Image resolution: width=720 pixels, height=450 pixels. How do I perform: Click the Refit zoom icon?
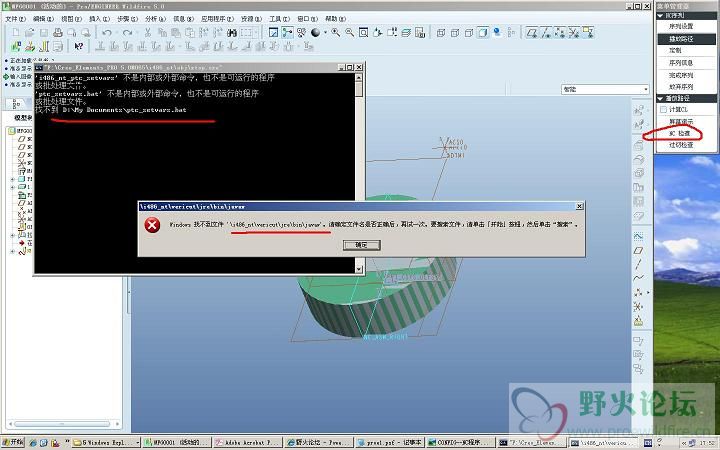363,33
